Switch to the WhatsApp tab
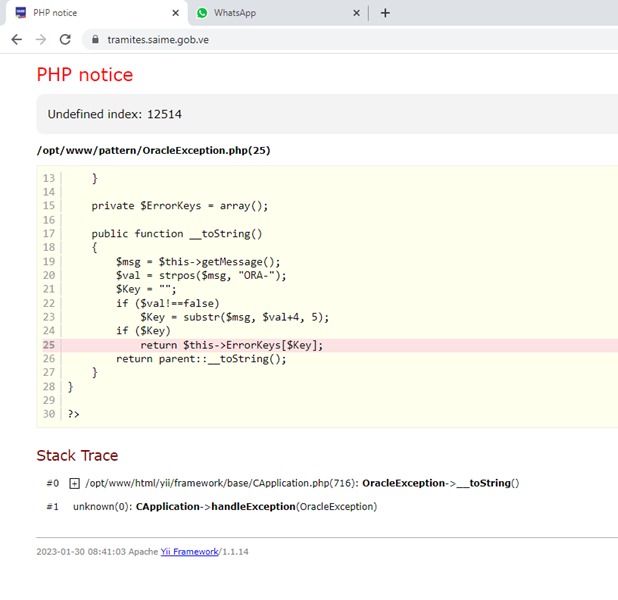This screenshot has width=618, height=600. coord(278,13)
